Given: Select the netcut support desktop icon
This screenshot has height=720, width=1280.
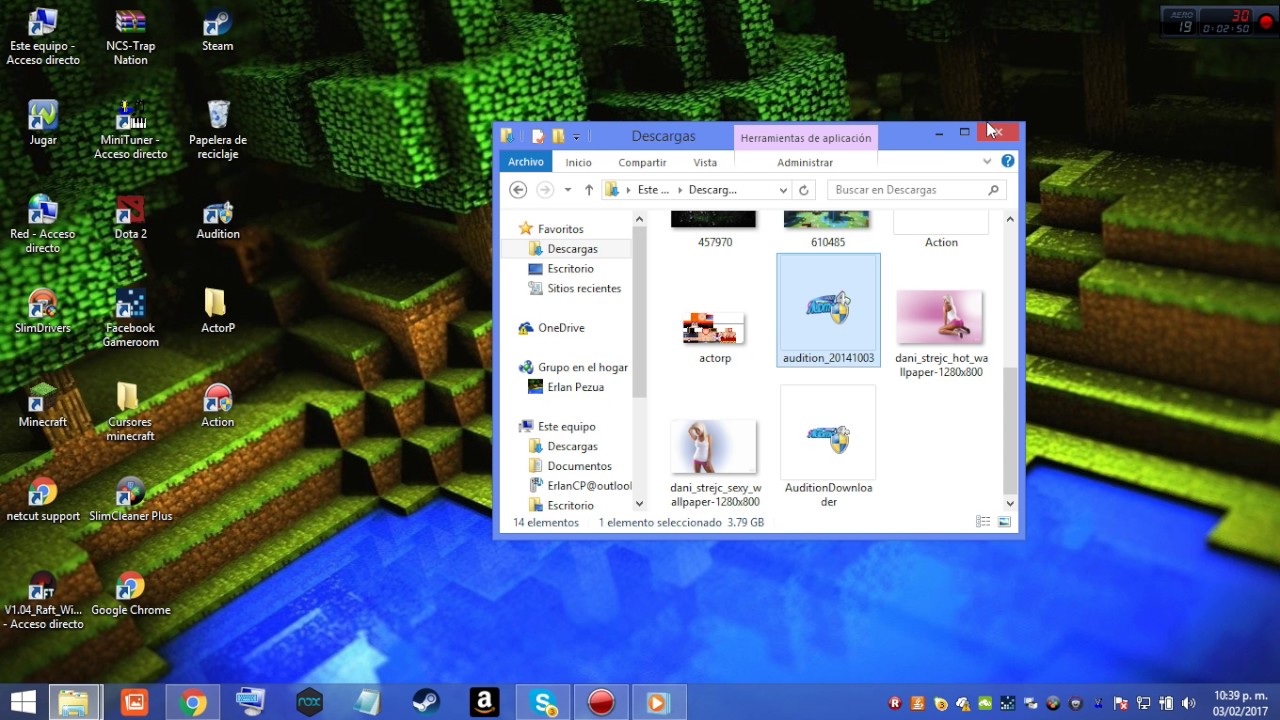Looking at the screenshot, I should [x=42, y=499].
